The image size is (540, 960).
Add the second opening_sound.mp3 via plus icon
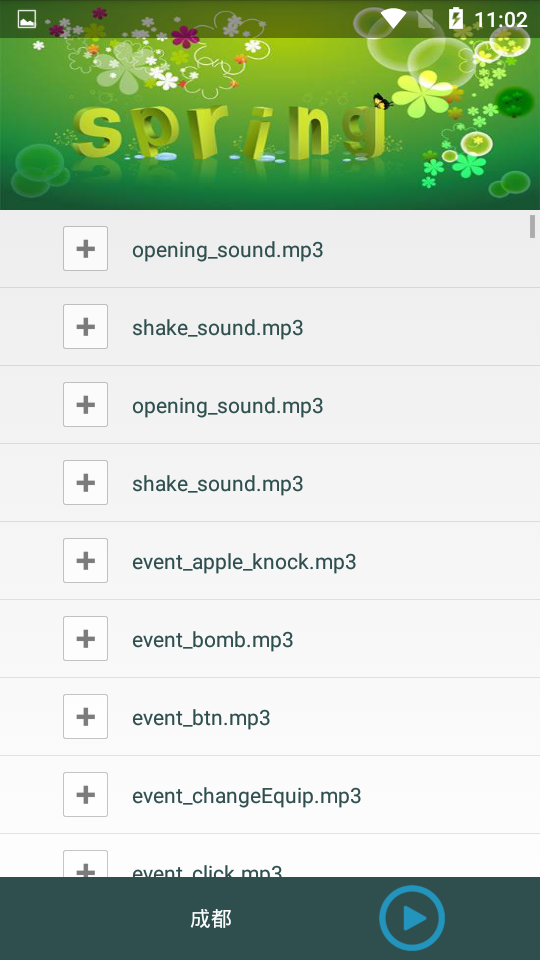[85, 405]
